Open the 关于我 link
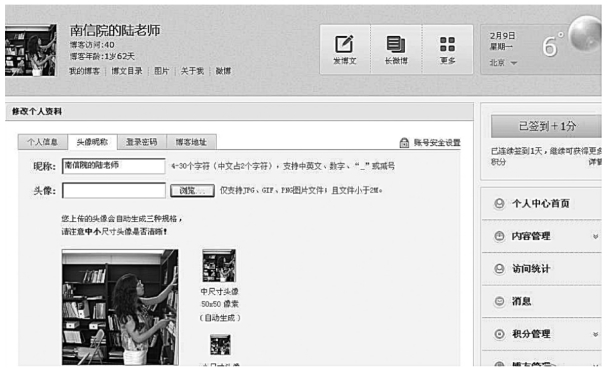The width and height of the screenshot is (607, 373). coord(192,71)
